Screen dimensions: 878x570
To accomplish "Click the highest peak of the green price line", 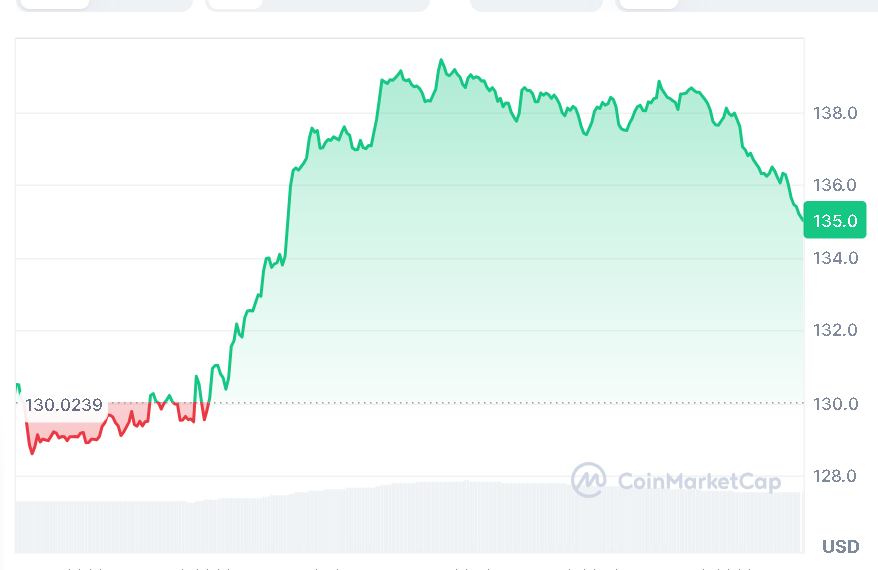I will pyautogui.click(x=441, y=61).
